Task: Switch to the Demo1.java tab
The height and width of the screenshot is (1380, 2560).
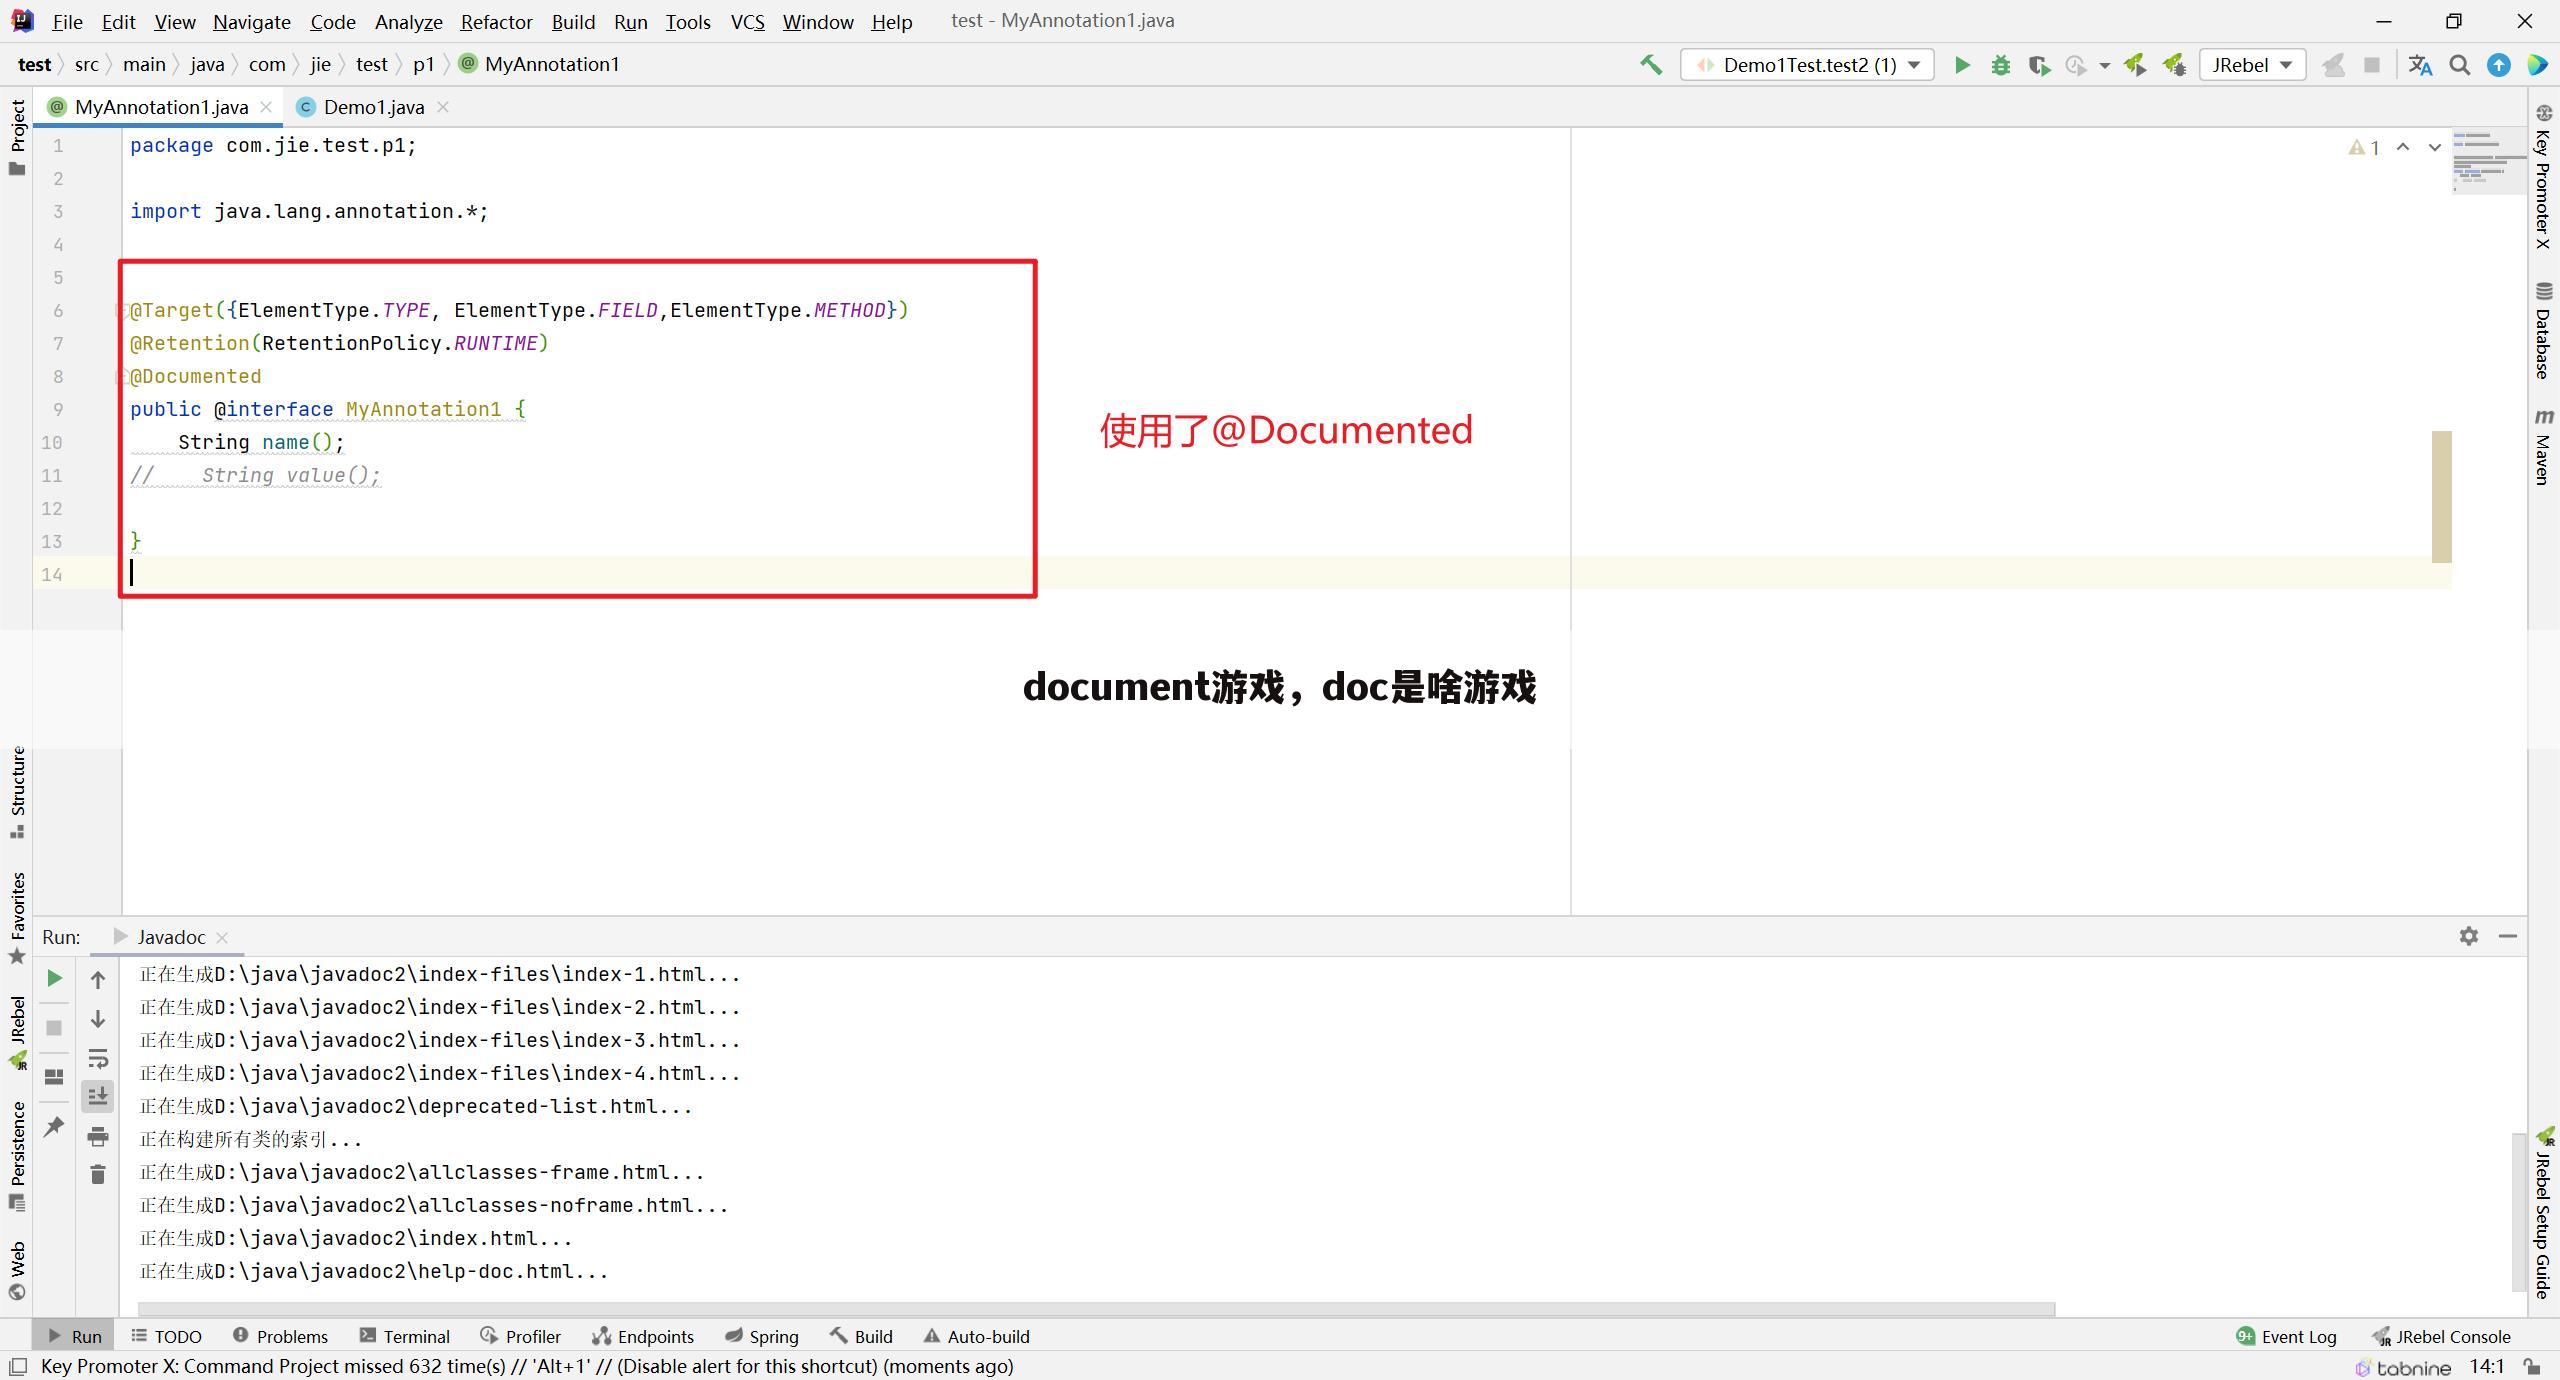Action: tap(374, 107)
